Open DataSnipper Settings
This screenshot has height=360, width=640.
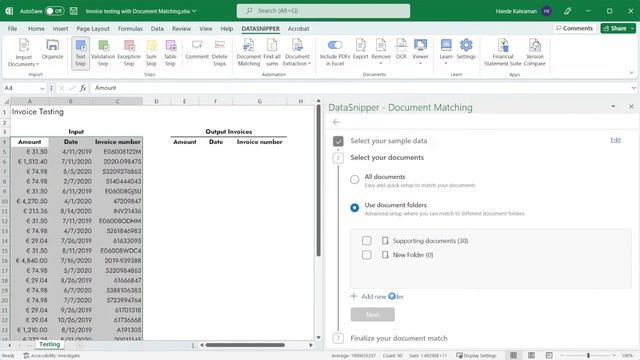click(466, 49)
